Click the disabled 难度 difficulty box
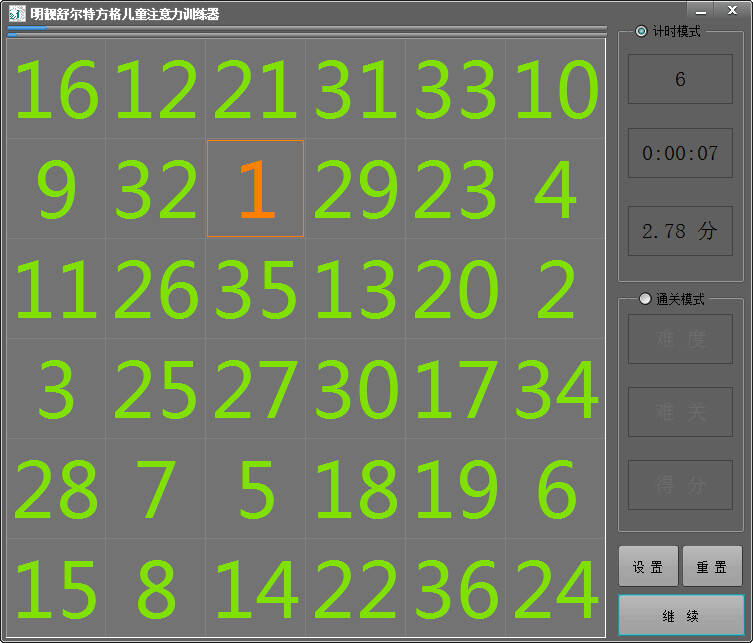 pos(680,339)
